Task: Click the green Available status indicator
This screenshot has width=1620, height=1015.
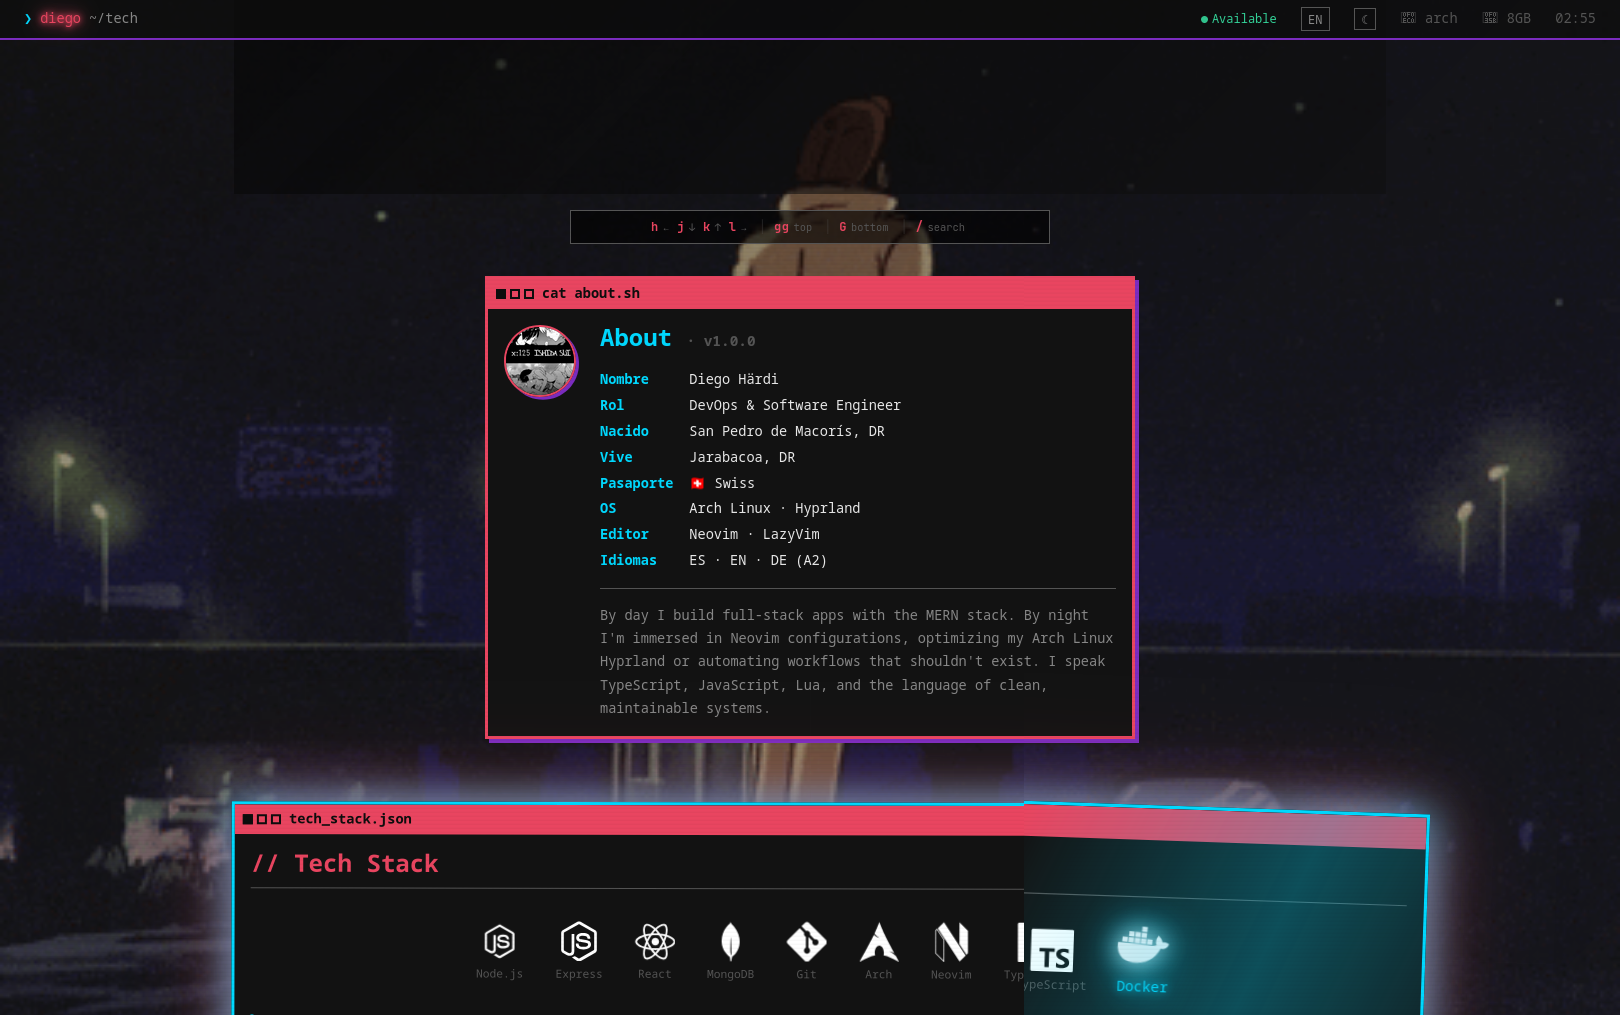Action: [1238, 19]
